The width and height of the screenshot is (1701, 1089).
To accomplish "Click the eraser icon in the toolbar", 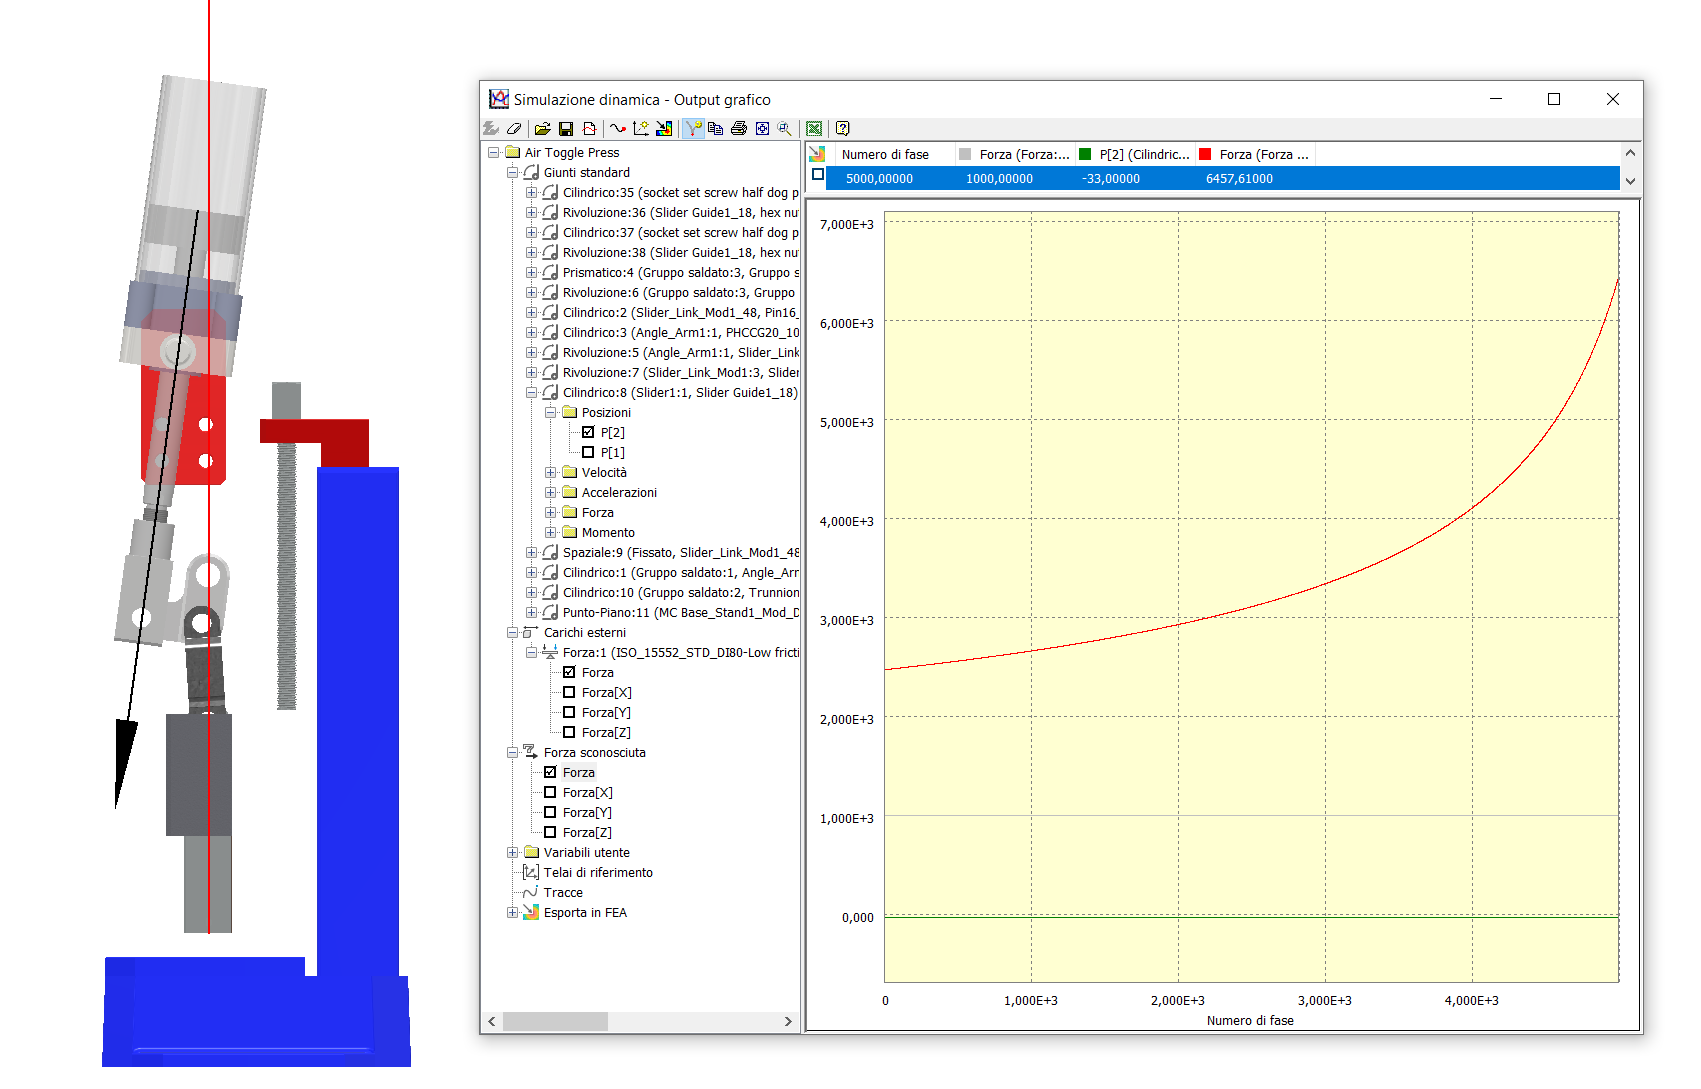I will click(x=514, y=128).
